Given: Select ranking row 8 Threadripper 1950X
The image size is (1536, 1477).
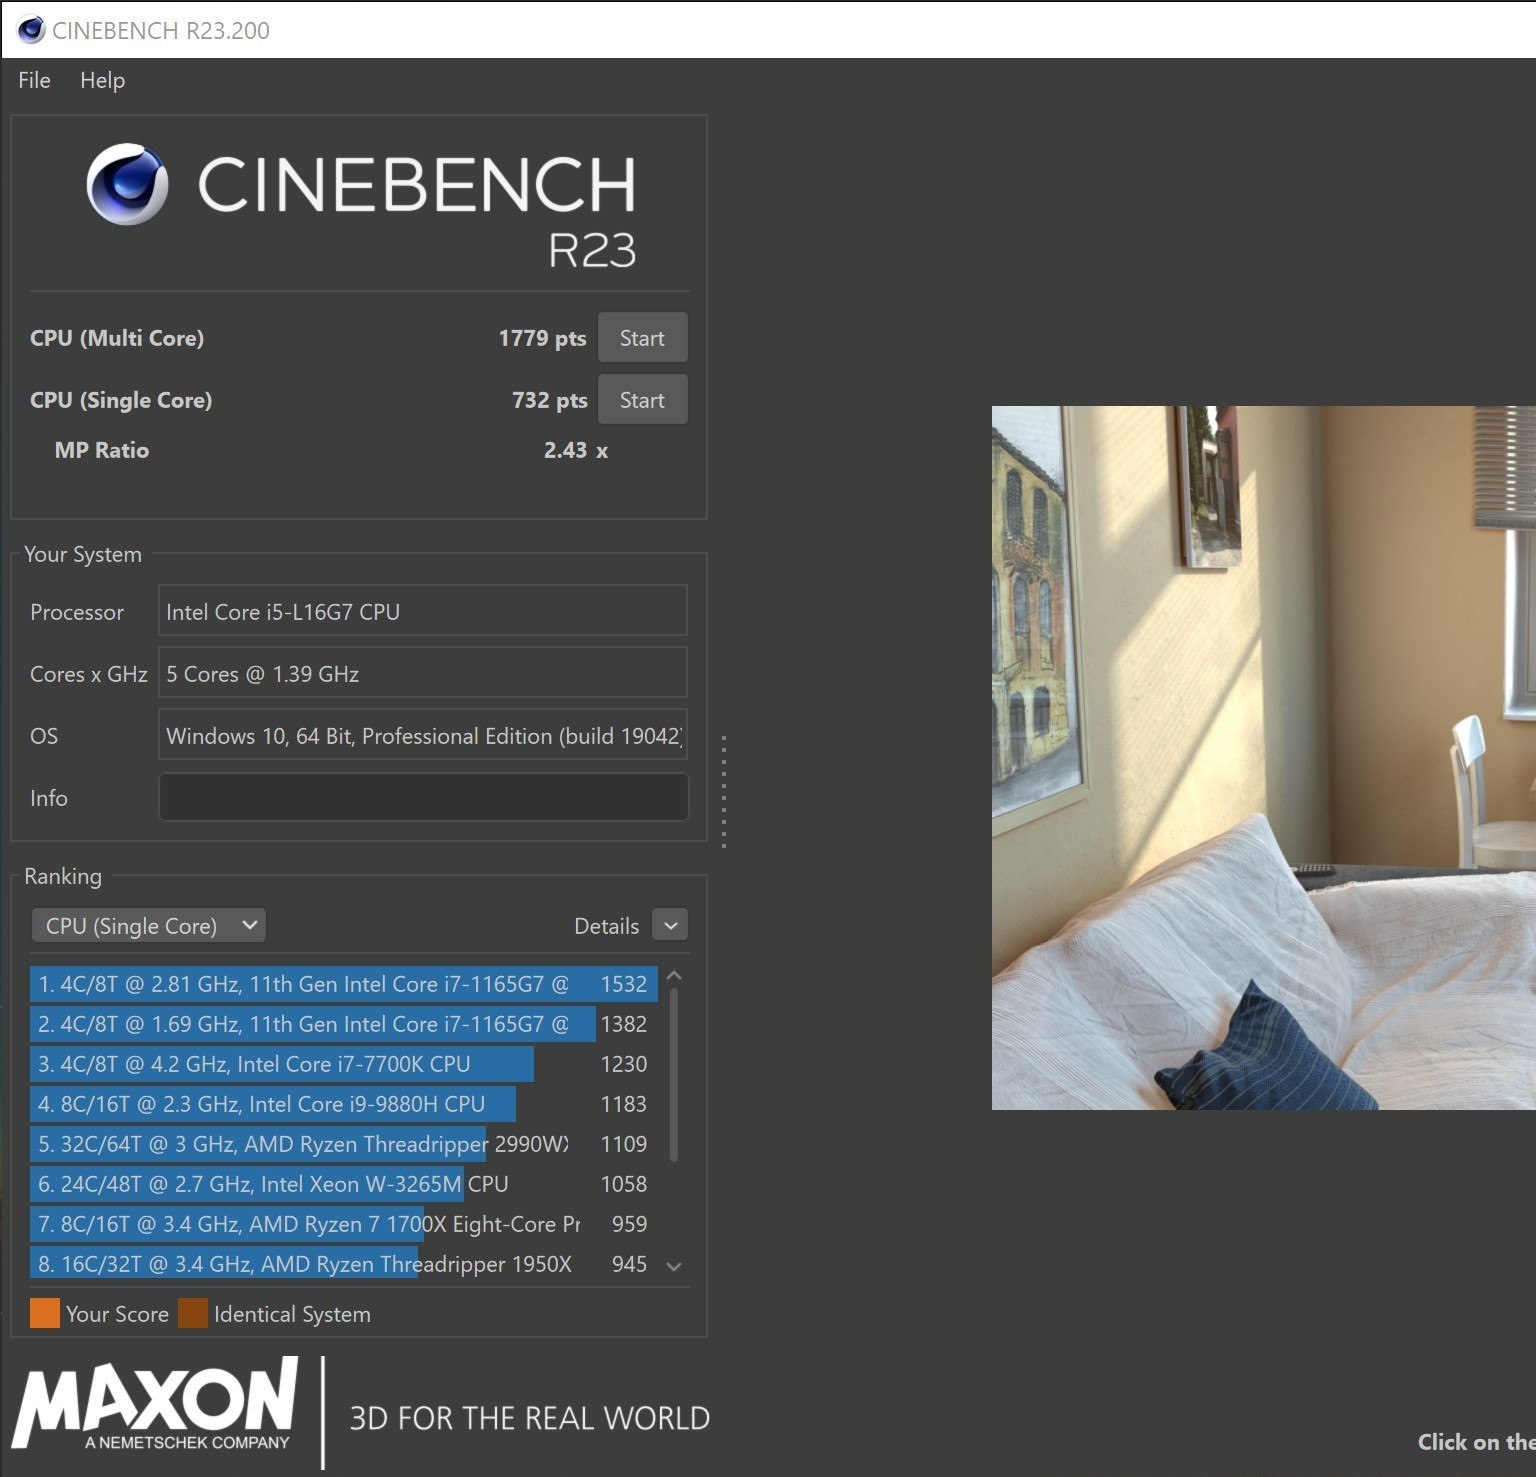Looking at the screenshot, I should coord(343,1264).
